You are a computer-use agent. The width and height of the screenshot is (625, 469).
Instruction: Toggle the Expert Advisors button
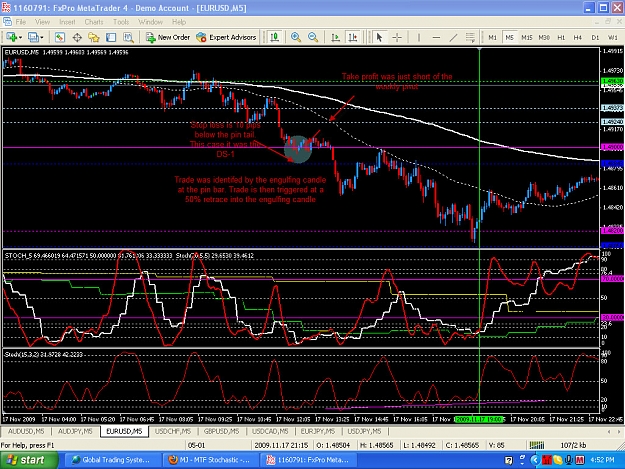click(x=226, y=37)
